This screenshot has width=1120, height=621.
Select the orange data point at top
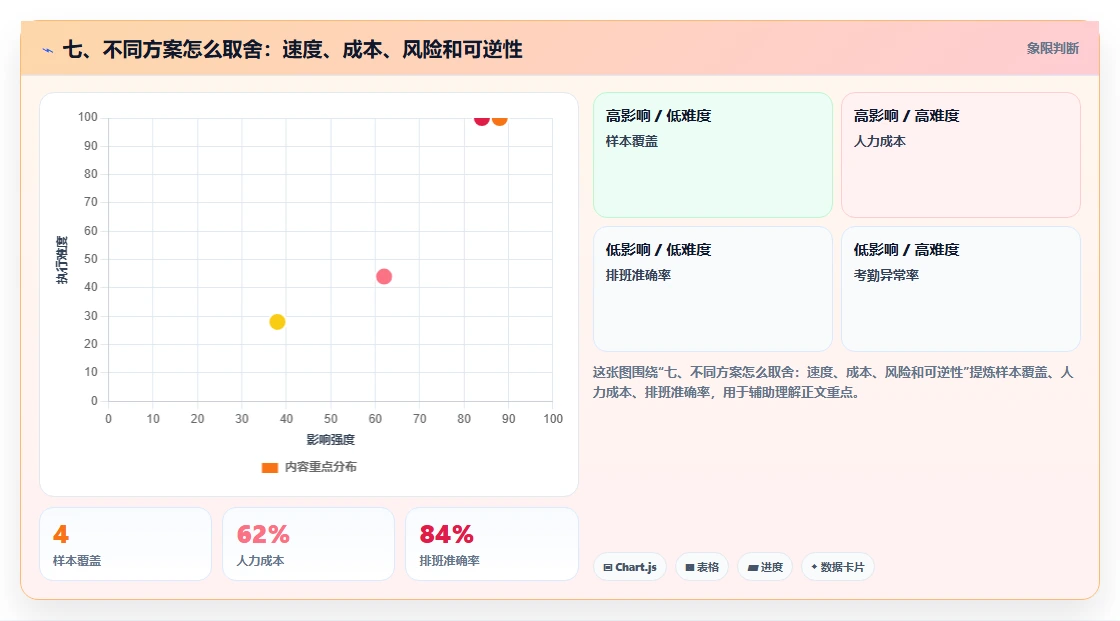(x=499, y=119)
